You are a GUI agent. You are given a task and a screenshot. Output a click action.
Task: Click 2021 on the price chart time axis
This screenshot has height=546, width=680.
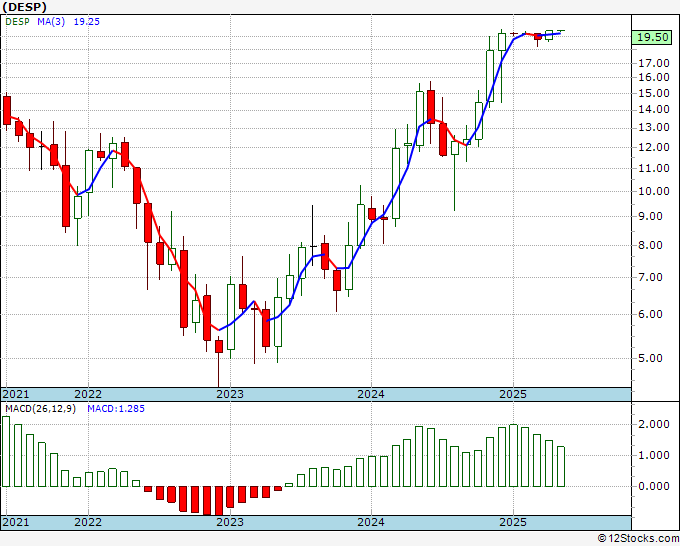pyautogui.click(x=16, y=394)
